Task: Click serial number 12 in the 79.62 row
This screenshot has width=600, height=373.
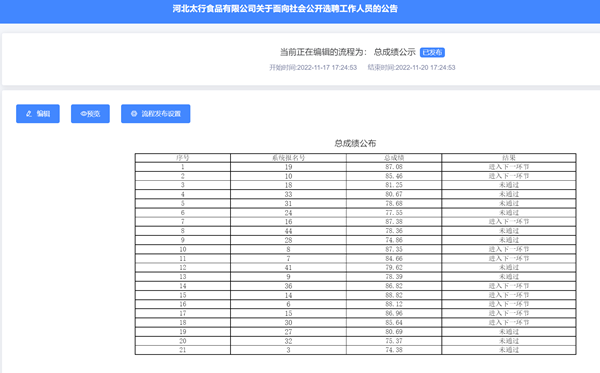Action: pyautogui.click(x=183, y=267)
